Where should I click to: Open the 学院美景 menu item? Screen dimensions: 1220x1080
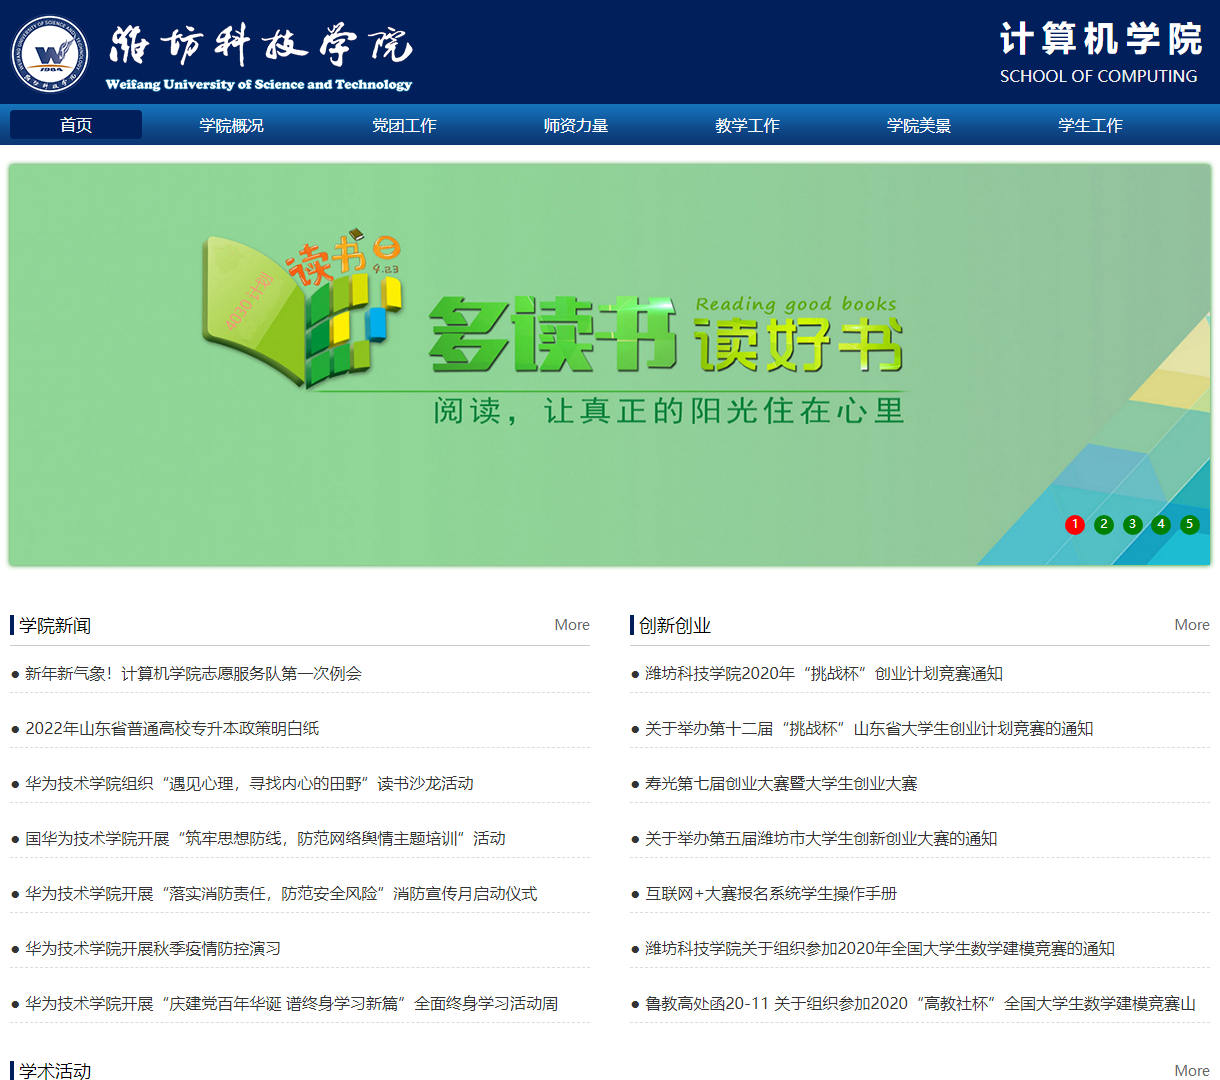(x=918, y=125)
